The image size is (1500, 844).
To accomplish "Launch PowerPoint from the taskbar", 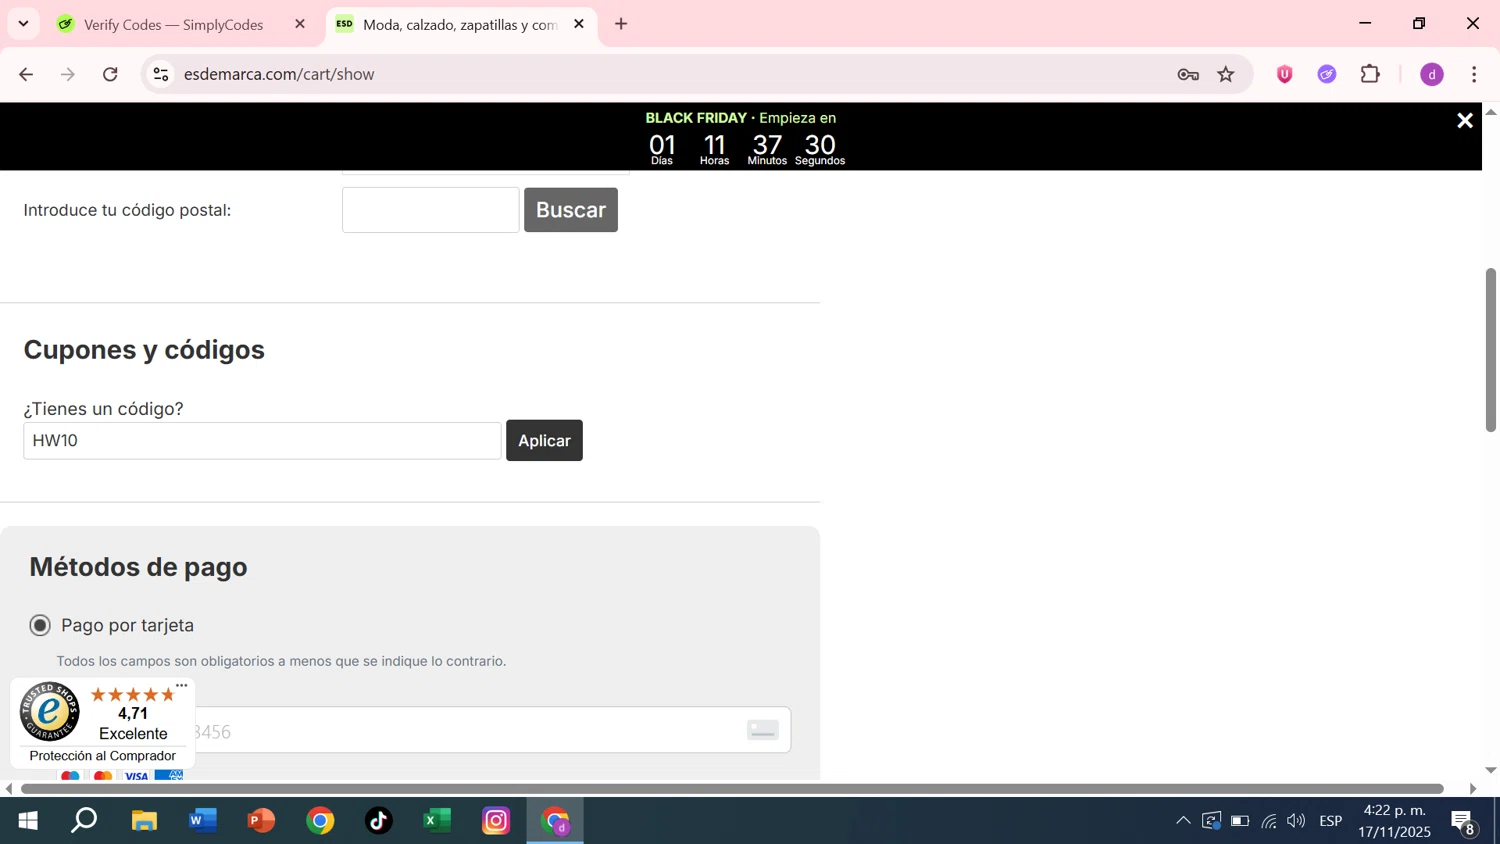I will pyautogui.click(x=261, y=821).
